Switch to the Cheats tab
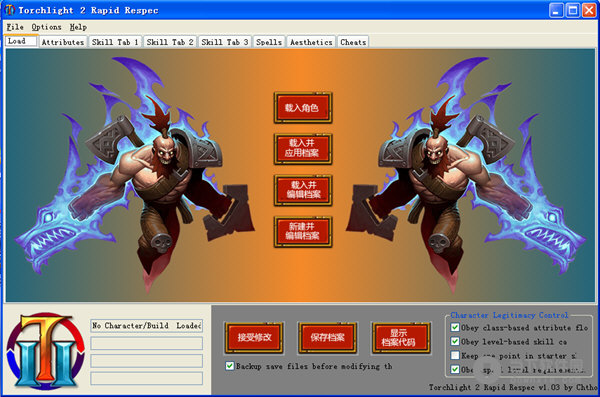 [x=353, y=42]
